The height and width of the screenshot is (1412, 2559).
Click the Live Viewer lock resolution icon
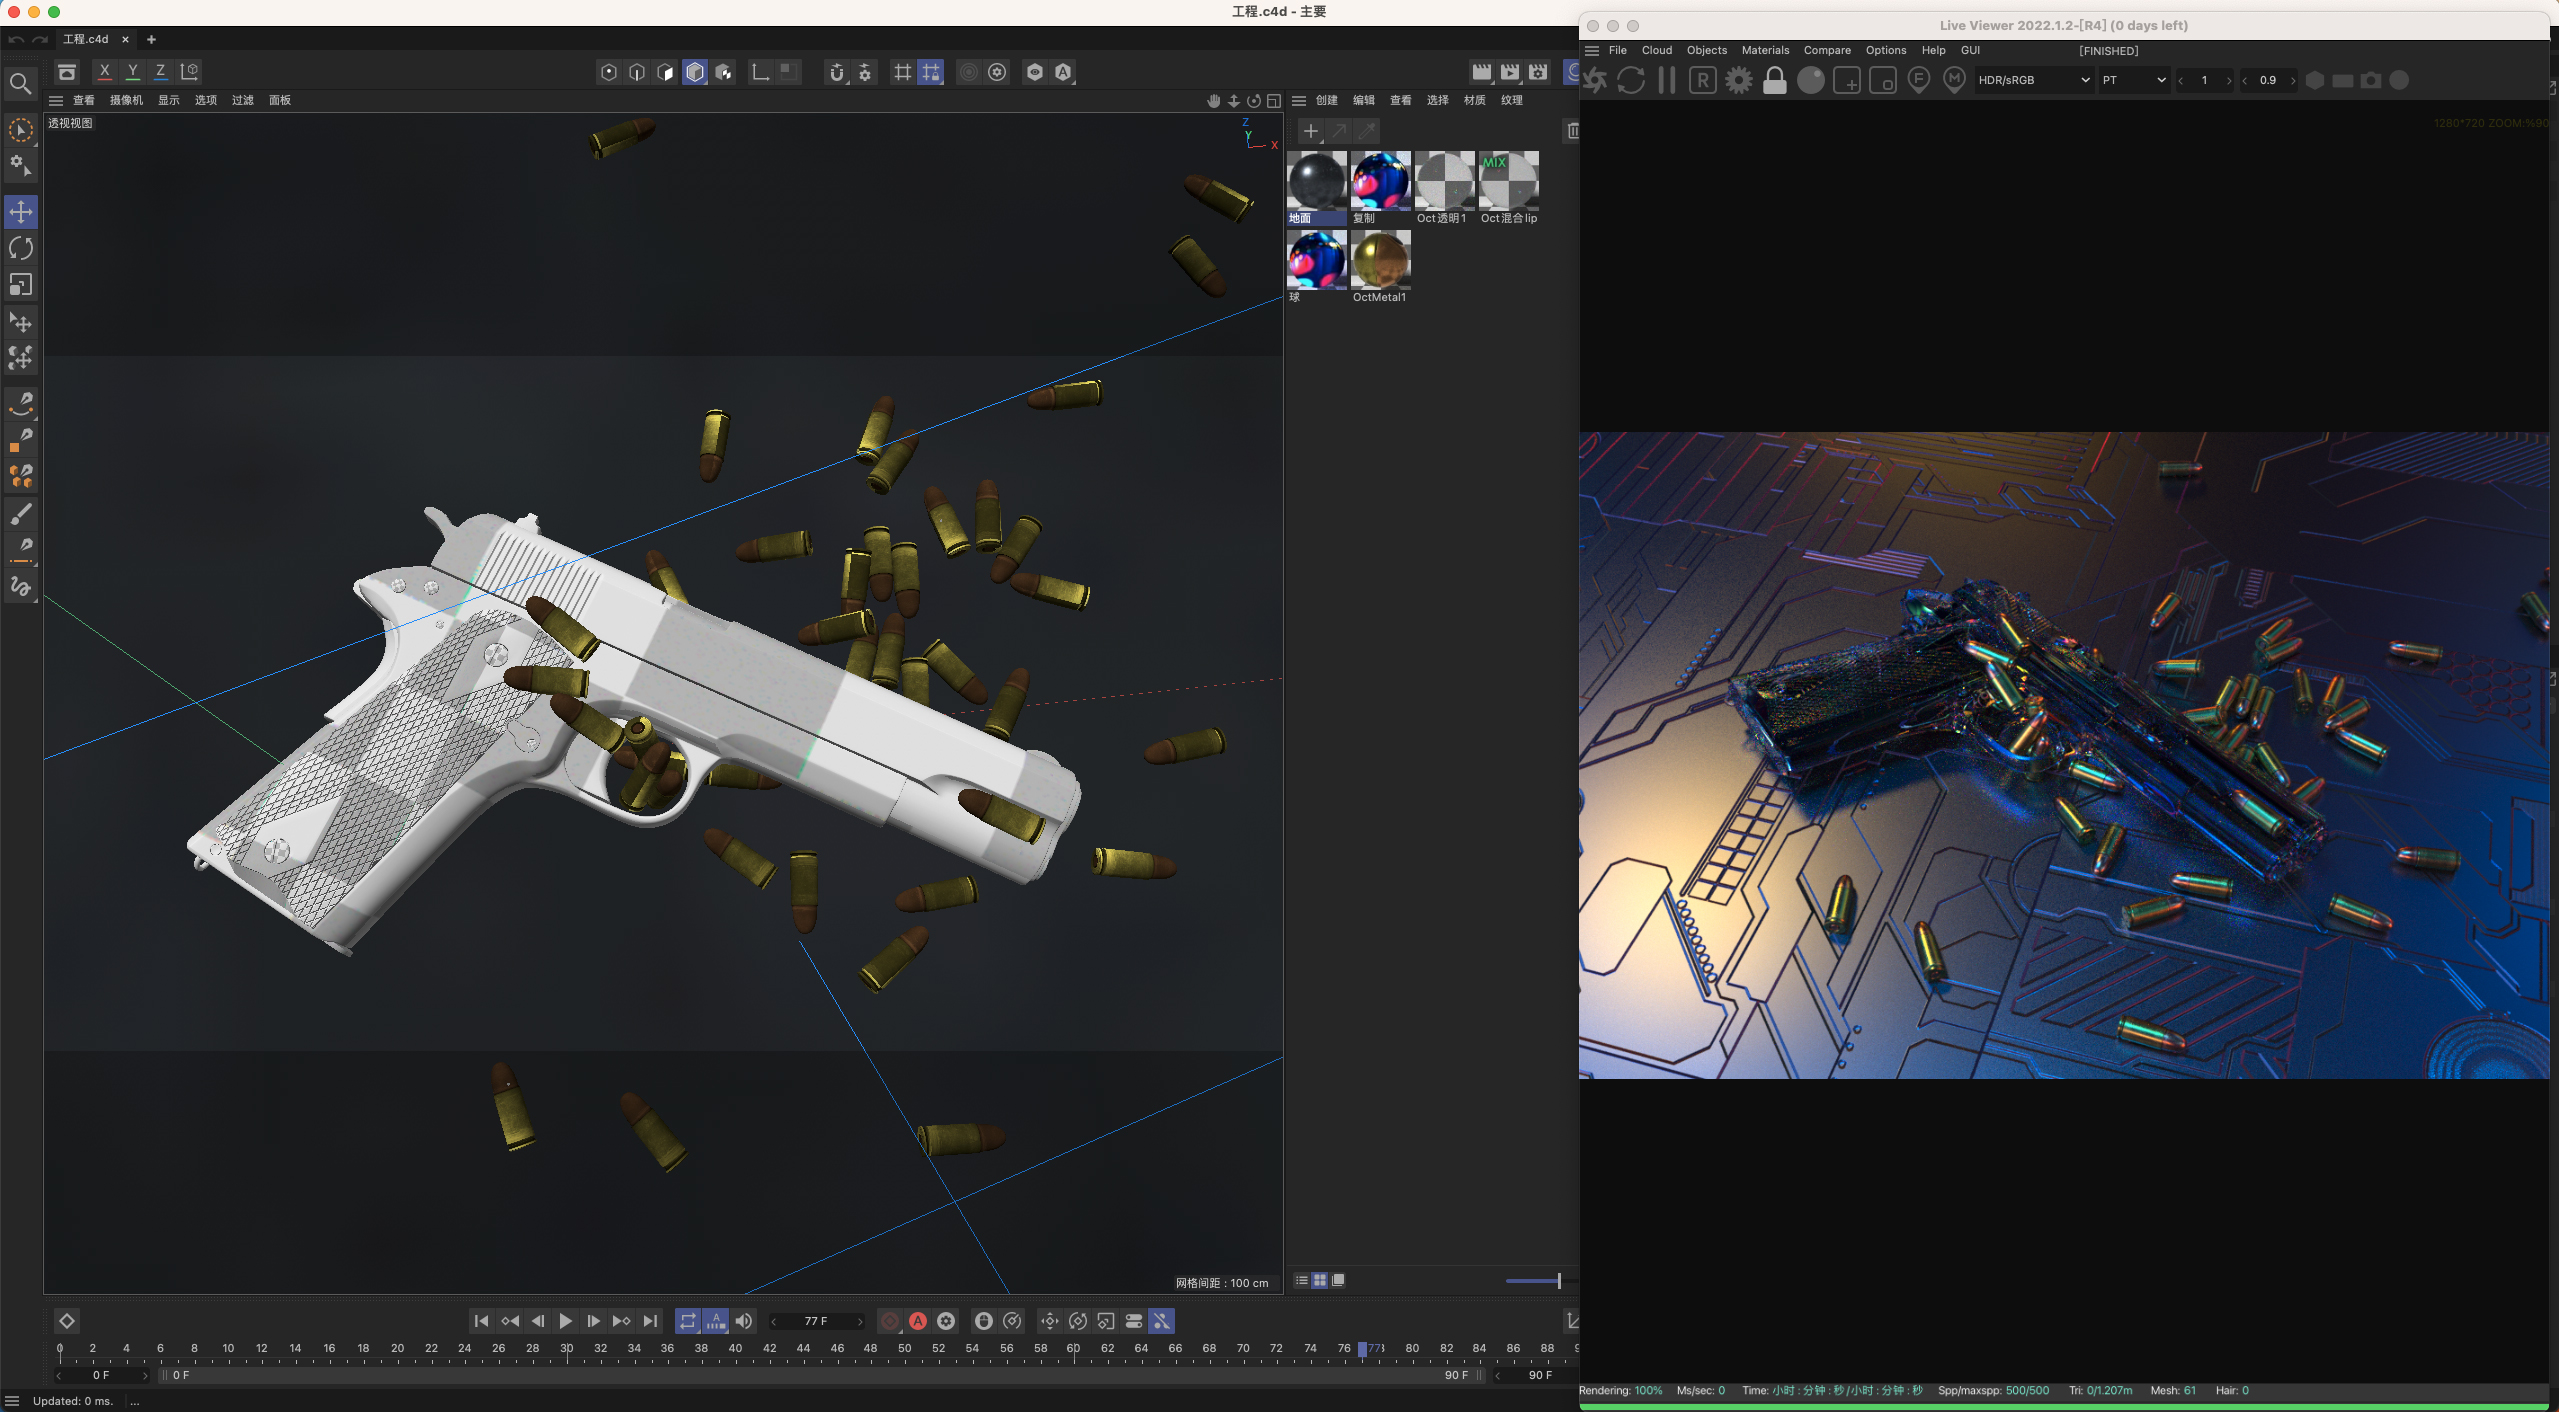[1775, 80]
